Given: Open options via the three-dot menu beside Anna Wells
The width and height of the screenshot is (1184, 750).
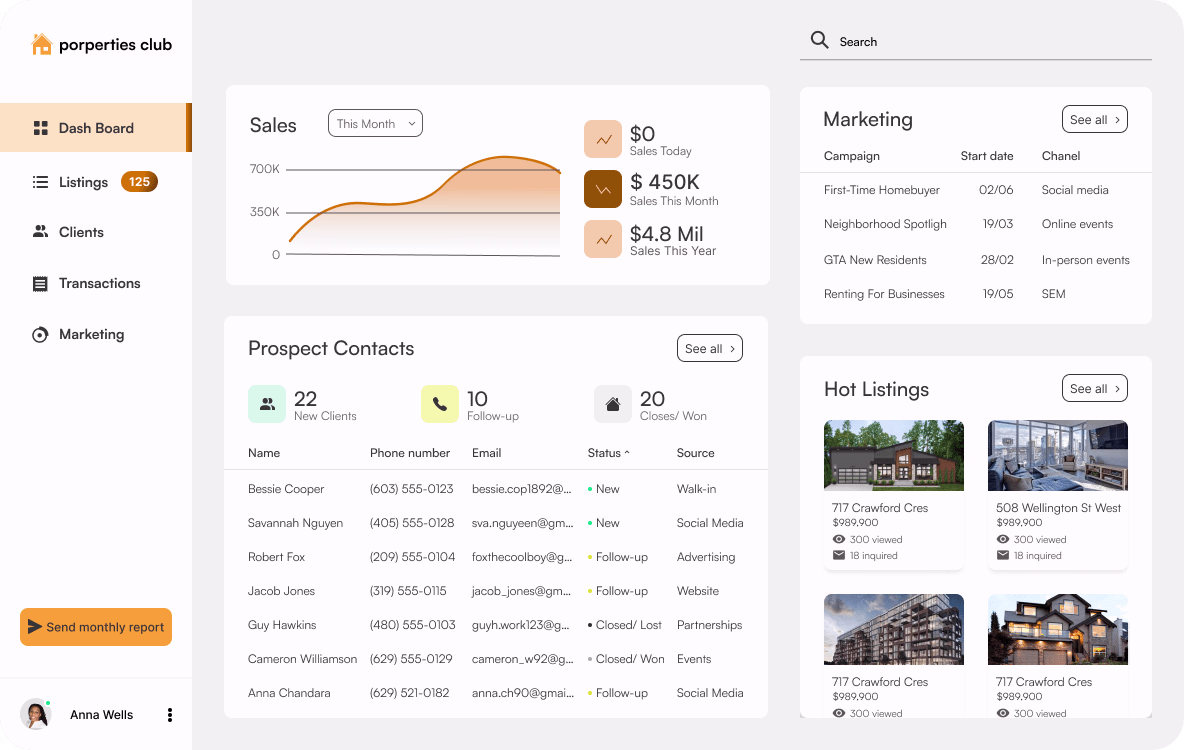Looking at the screenshot, I should coord(169,714).
